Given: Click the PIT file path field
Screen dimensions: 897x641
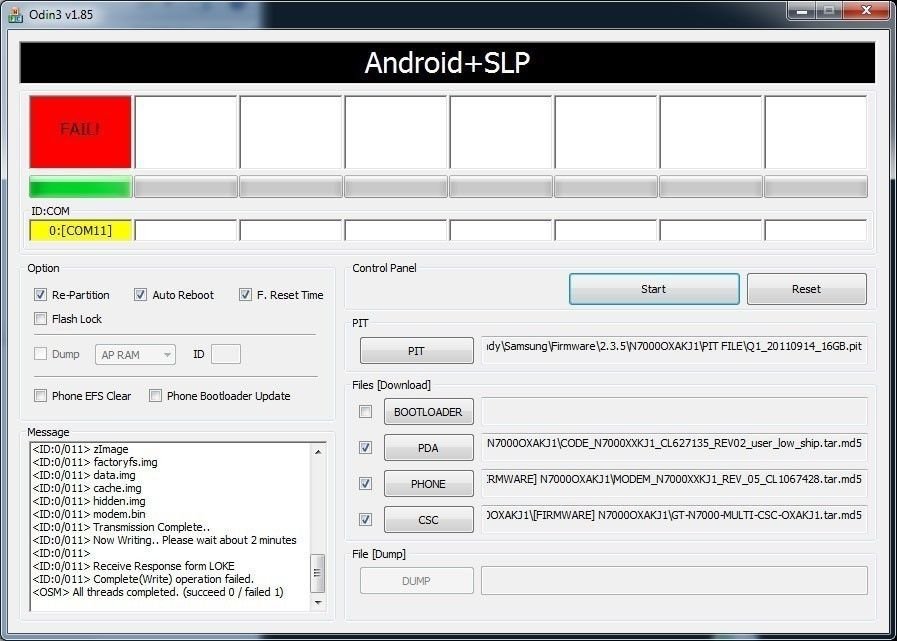Looking at the screenshot, I should (674, 350).
